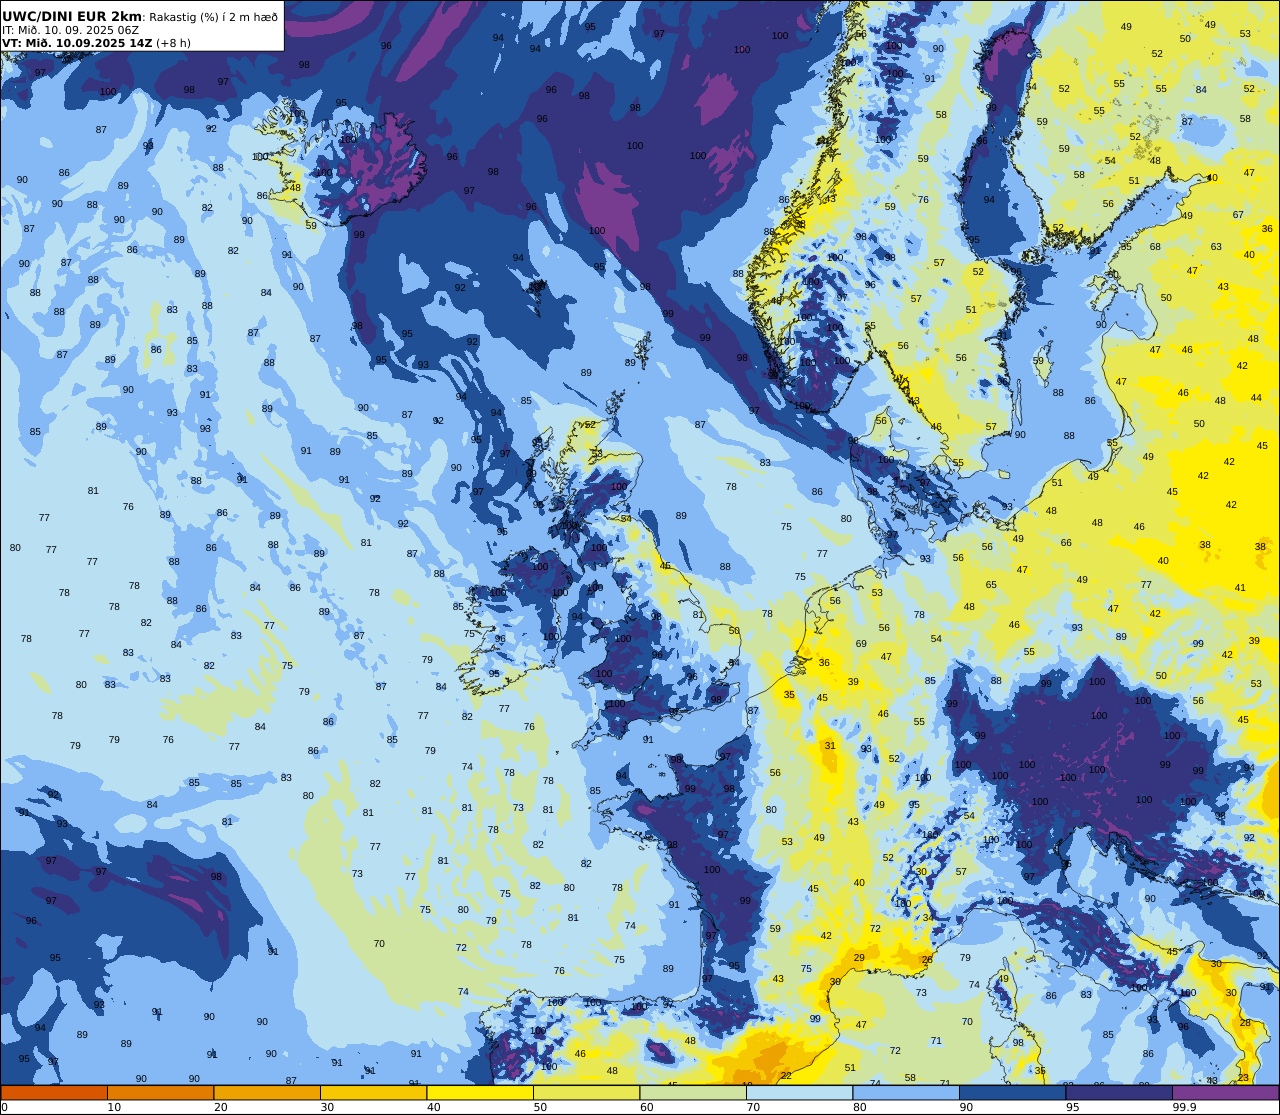
Task: Click the '60' tick label on the color scale
Action: tap(647, 1107)
